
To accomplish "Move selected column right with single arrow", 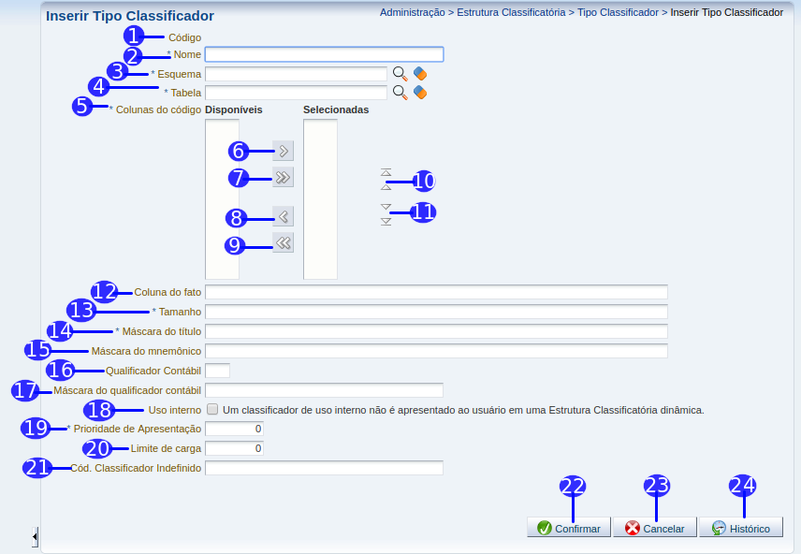I will 283,151.
